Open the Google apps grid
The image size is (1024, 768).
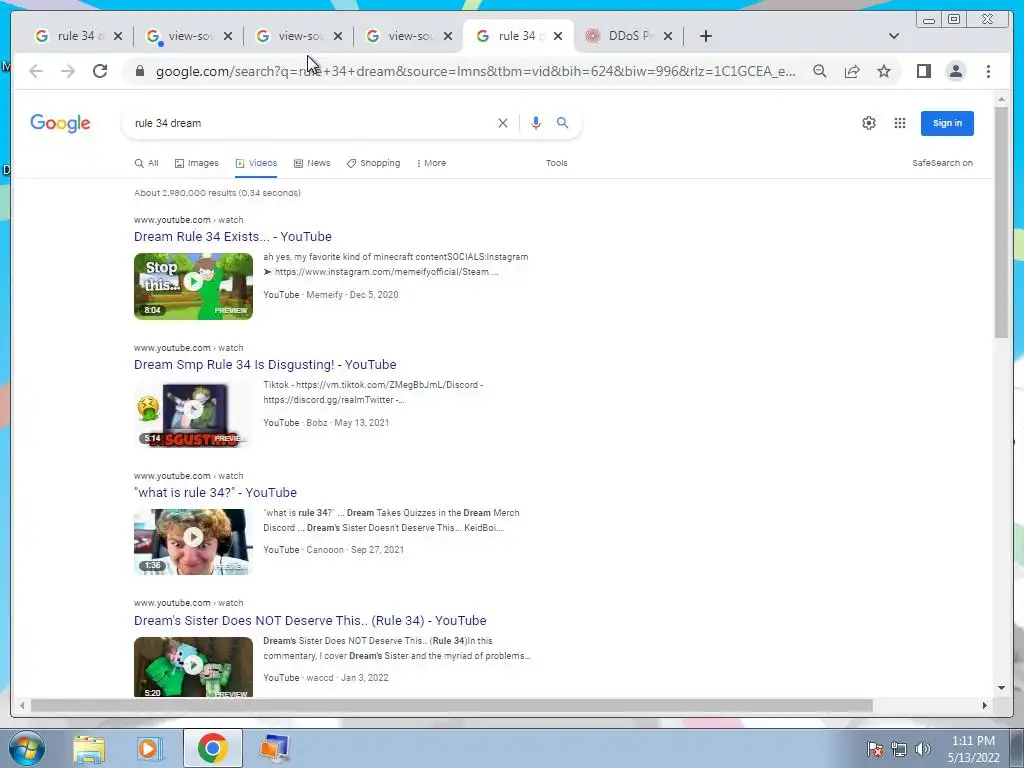click(x=900, y=123)
